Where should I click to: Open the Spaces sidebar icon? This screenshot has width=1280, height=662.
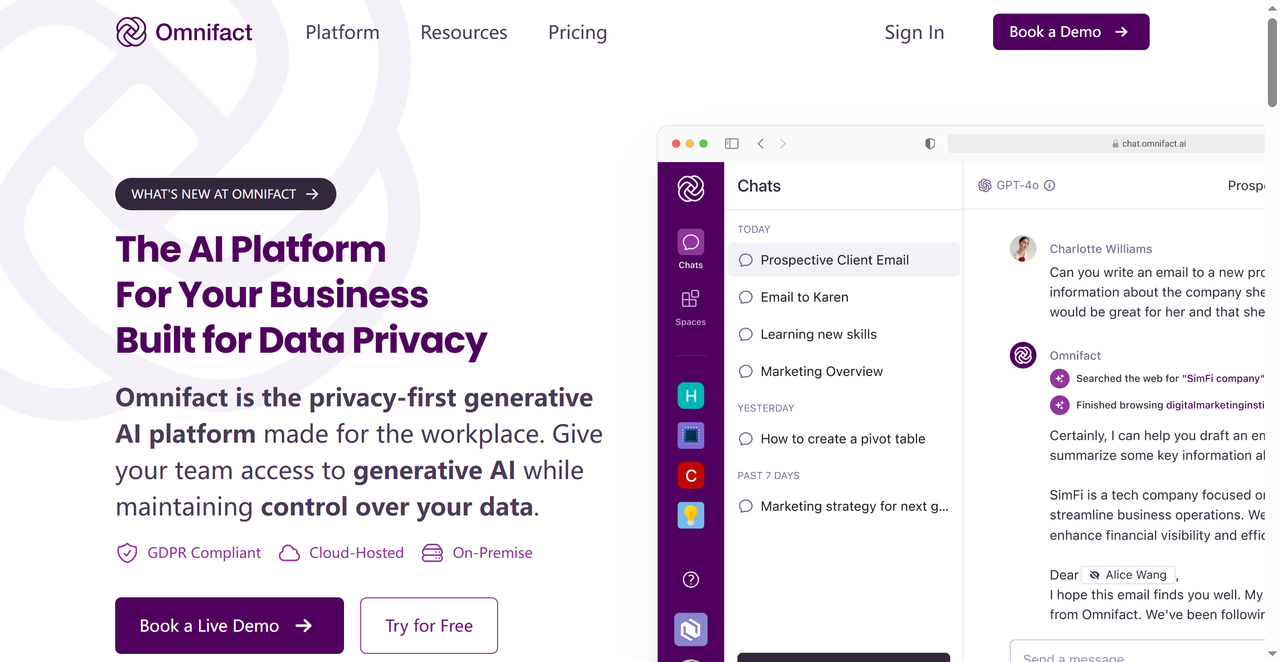[x=690, y=307]
